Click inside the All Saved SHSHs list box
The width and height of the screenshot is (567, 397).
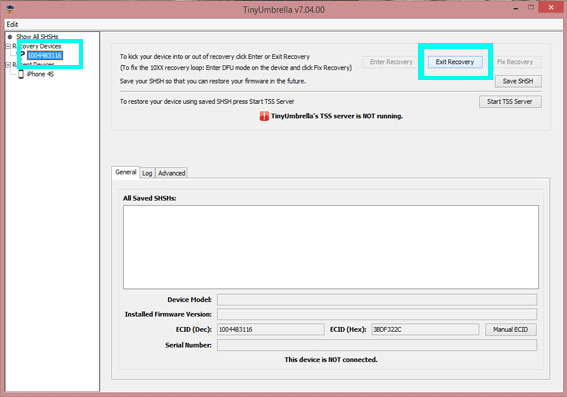[x=331, y=247]
